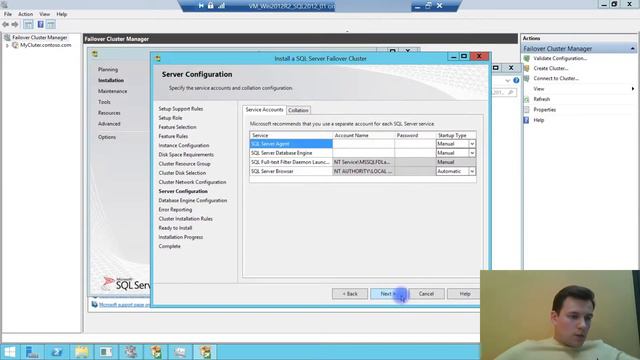Click the Properties action icon

(527, 110)
